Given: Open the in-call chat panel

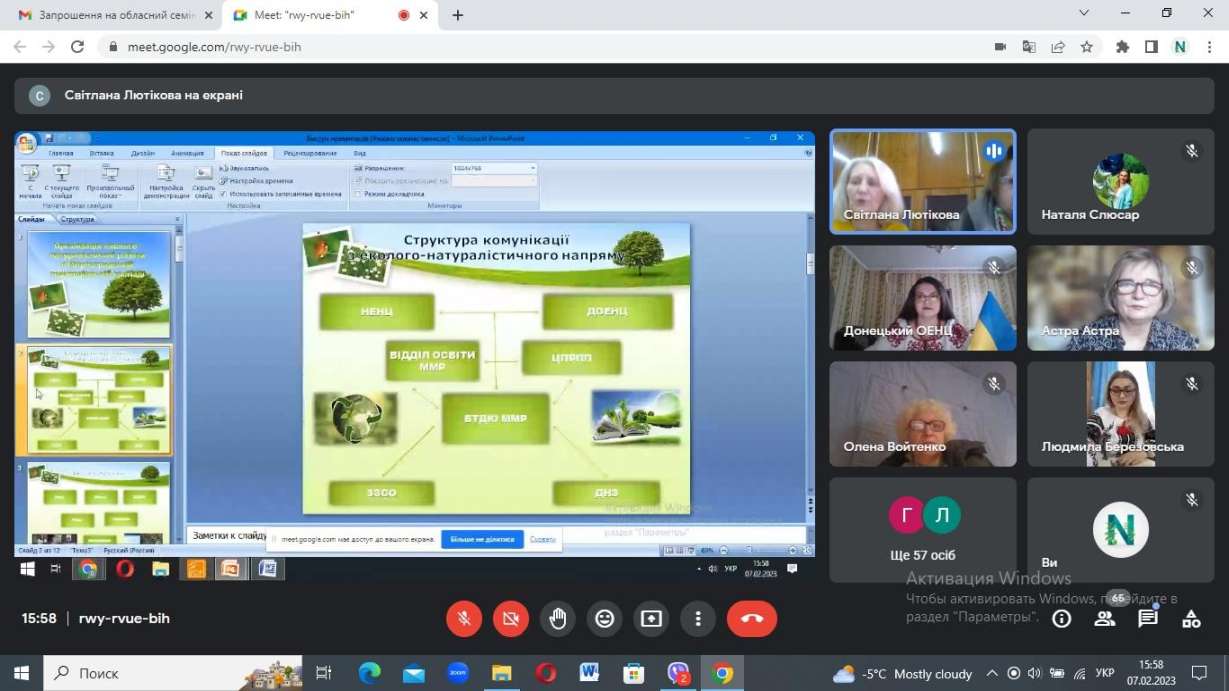Looking at the screenshot, I should (x=1148, y=619).
